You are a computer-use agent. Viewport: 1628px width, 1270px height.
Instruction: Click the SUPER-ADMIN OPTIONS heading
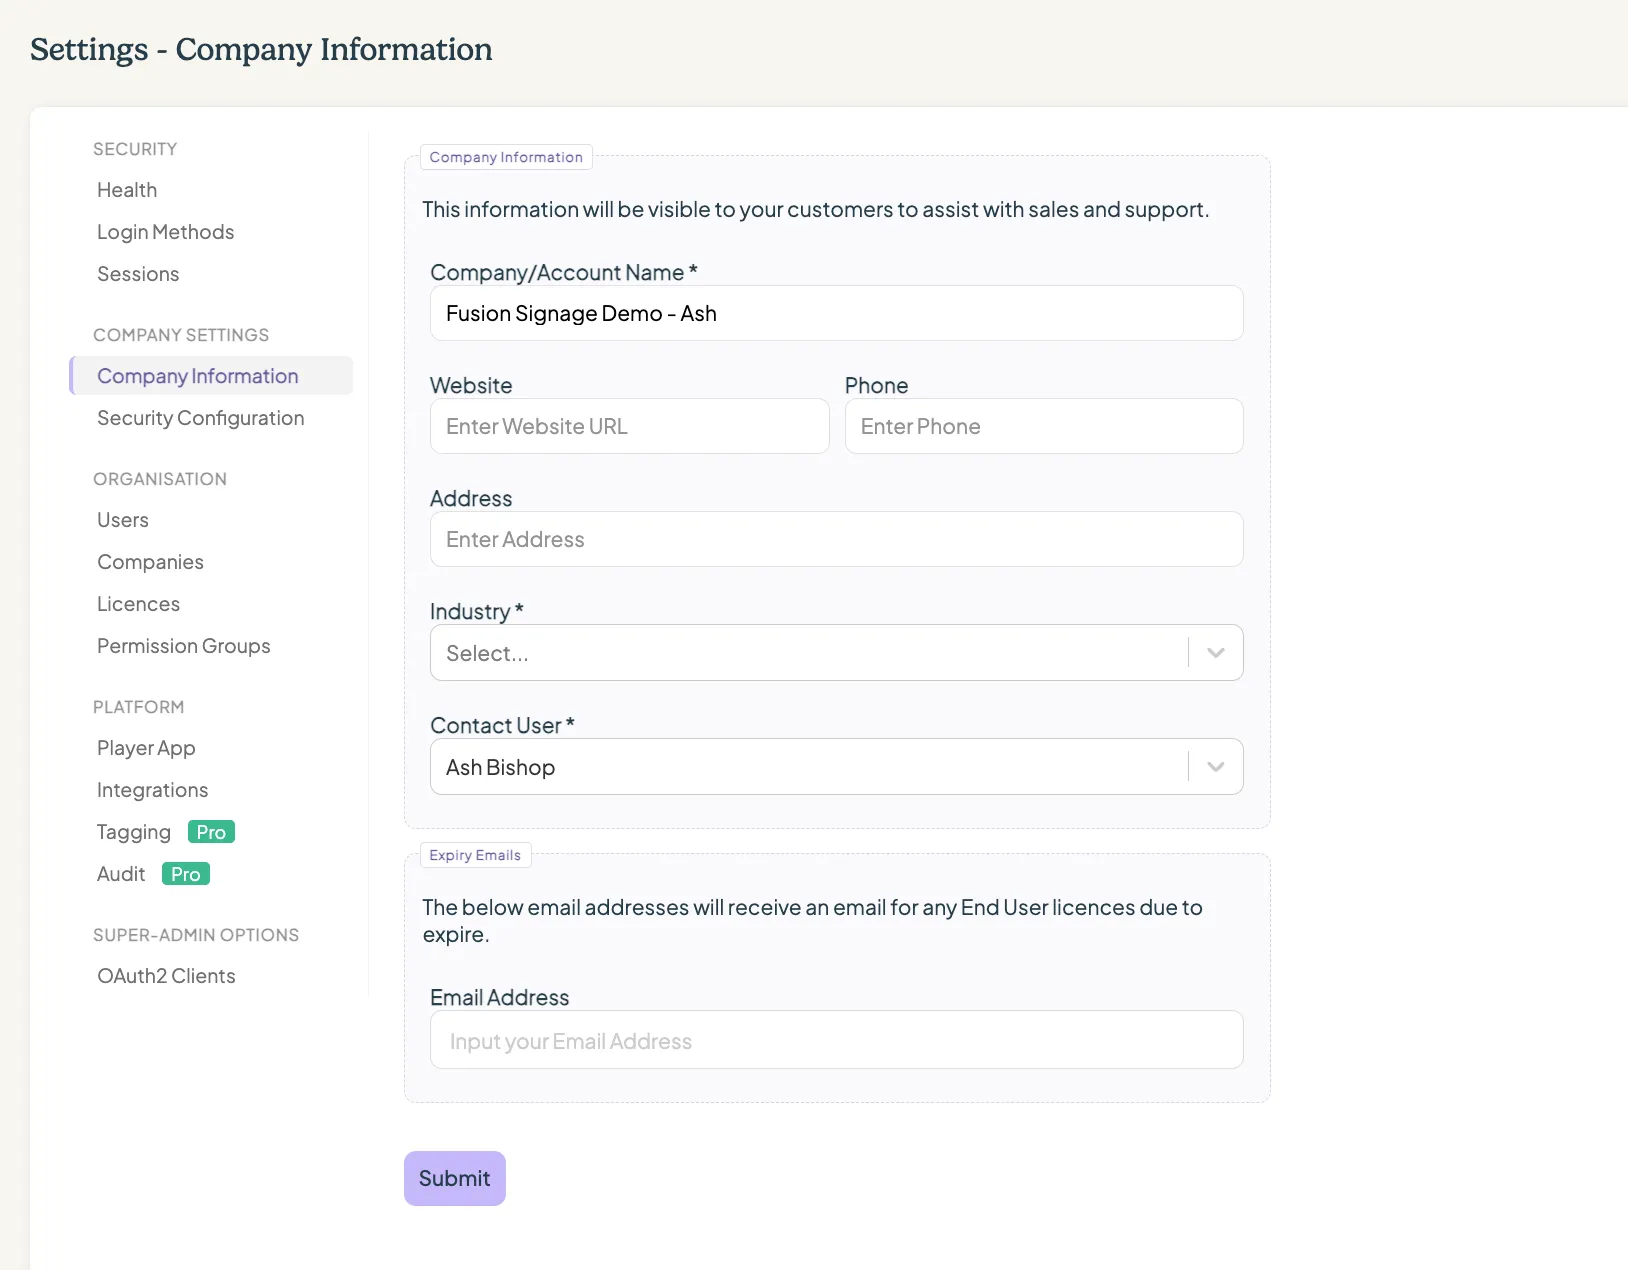pyautogui.click(x=196, y=935)
